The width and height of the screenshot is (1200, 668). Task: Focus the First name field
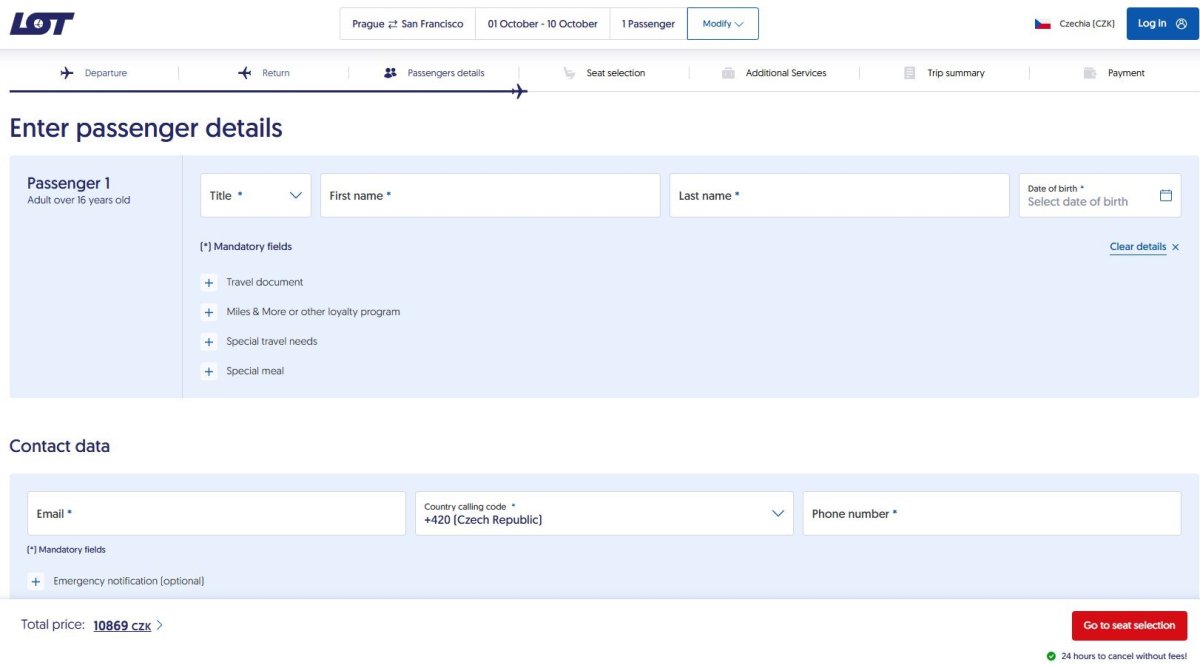pos(490,196)
